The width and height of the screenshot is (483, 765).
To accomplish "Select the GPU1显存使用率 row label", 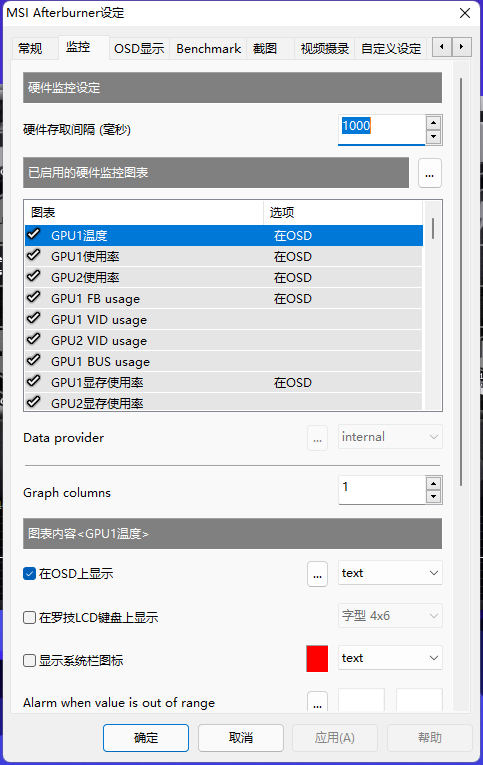I will click(97, 382).
